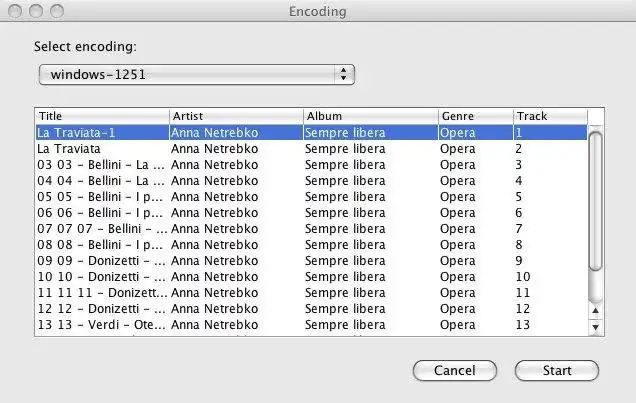The image size is (636, 403).
Task: Select the La Traviata-1 row
Action: (x=100, y=132)
